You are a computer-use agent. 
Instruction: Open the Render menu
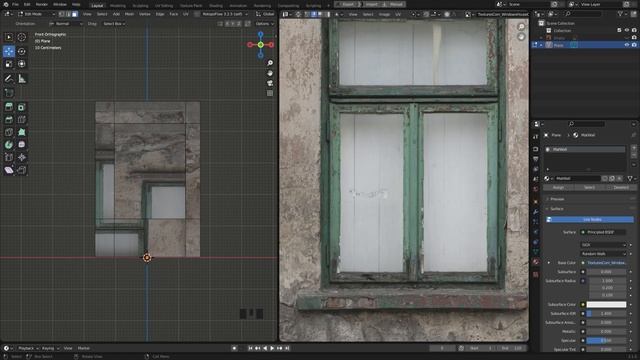[x=42, y=4]
